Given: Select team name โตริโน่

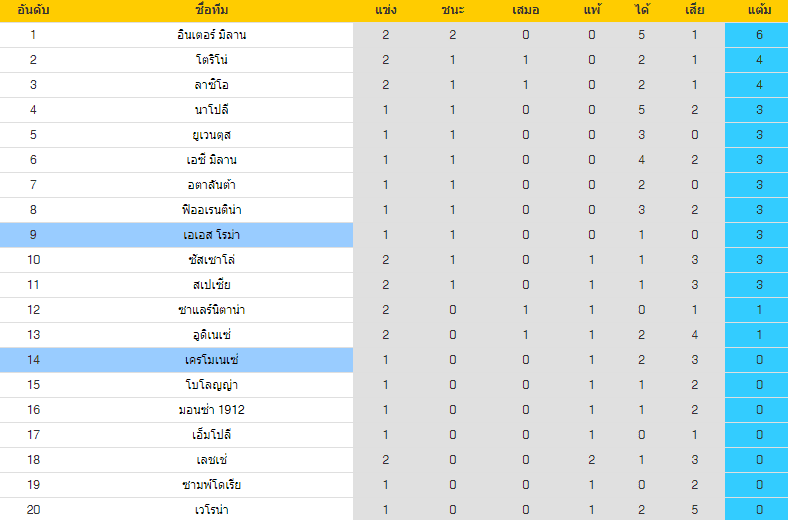Looking at the screenshot, I should coord(212,60).
